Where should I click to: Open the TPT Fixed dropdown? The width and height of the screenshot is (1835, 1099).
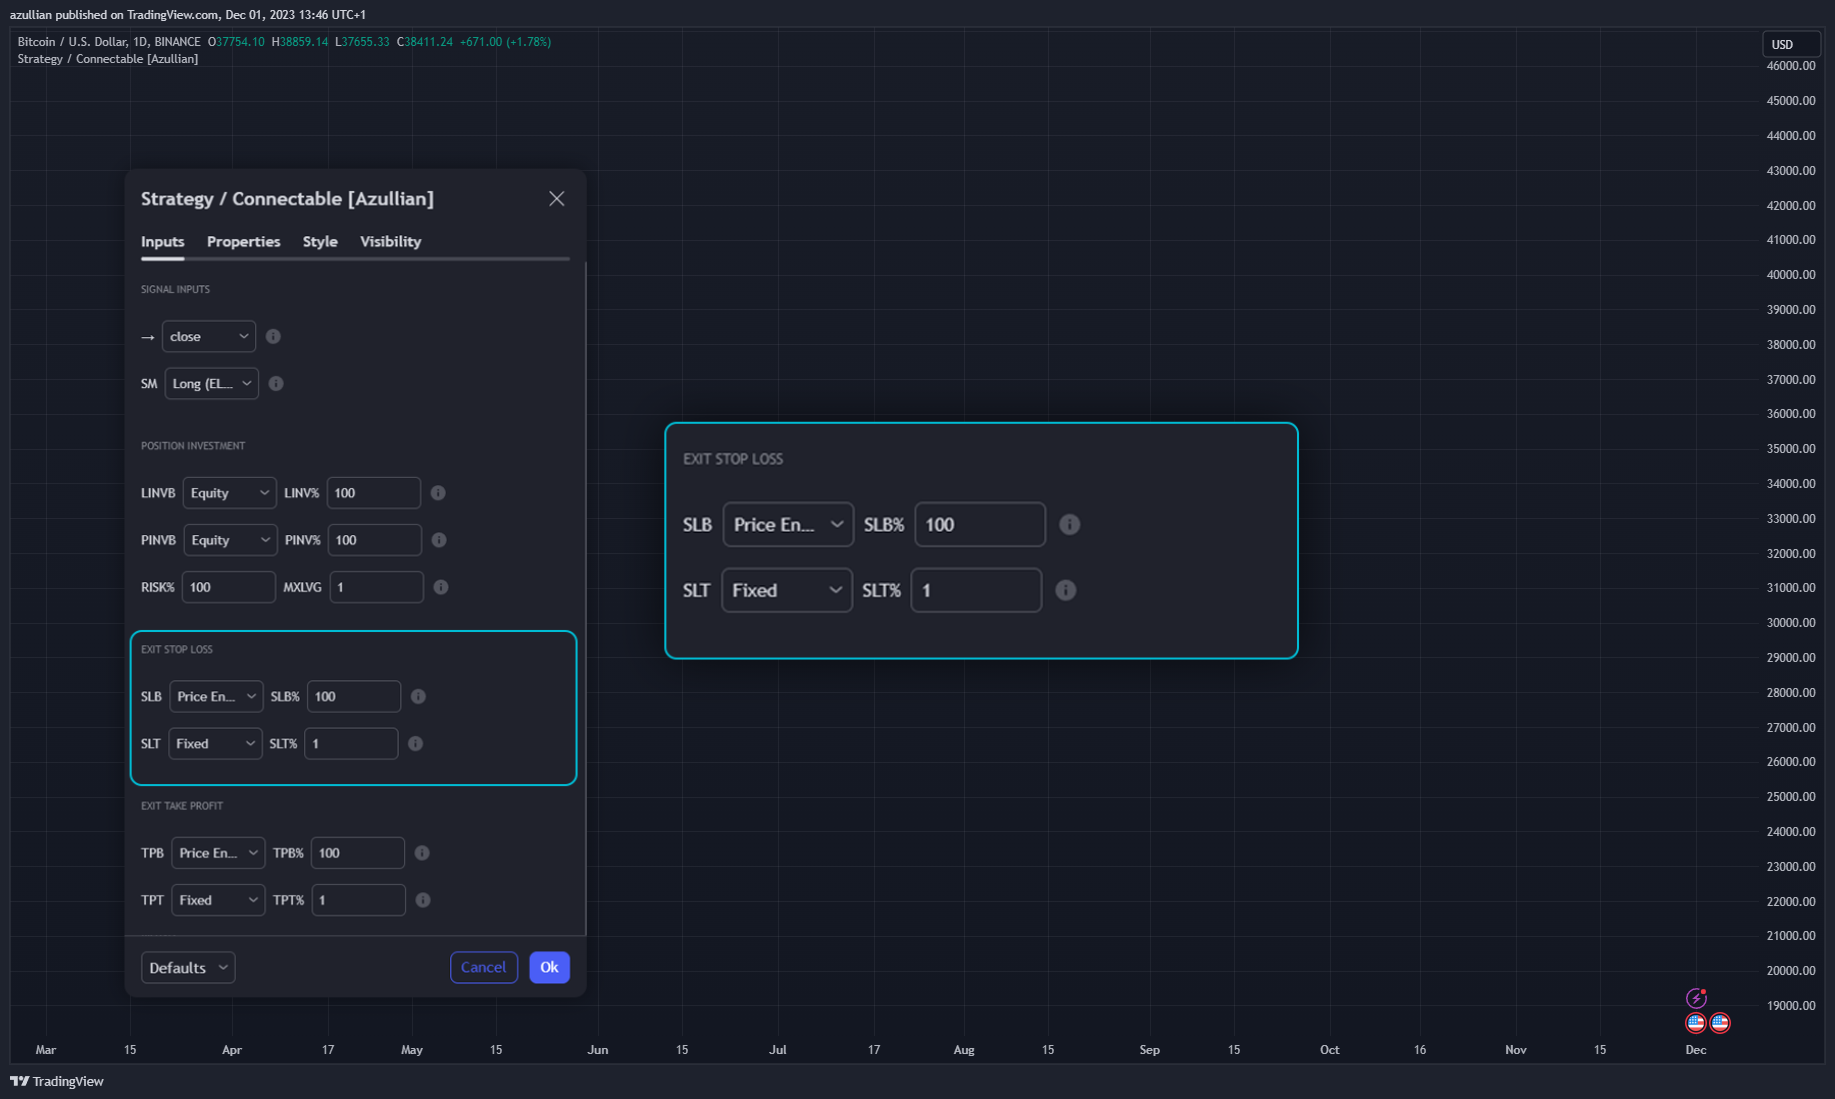point(218,900)
